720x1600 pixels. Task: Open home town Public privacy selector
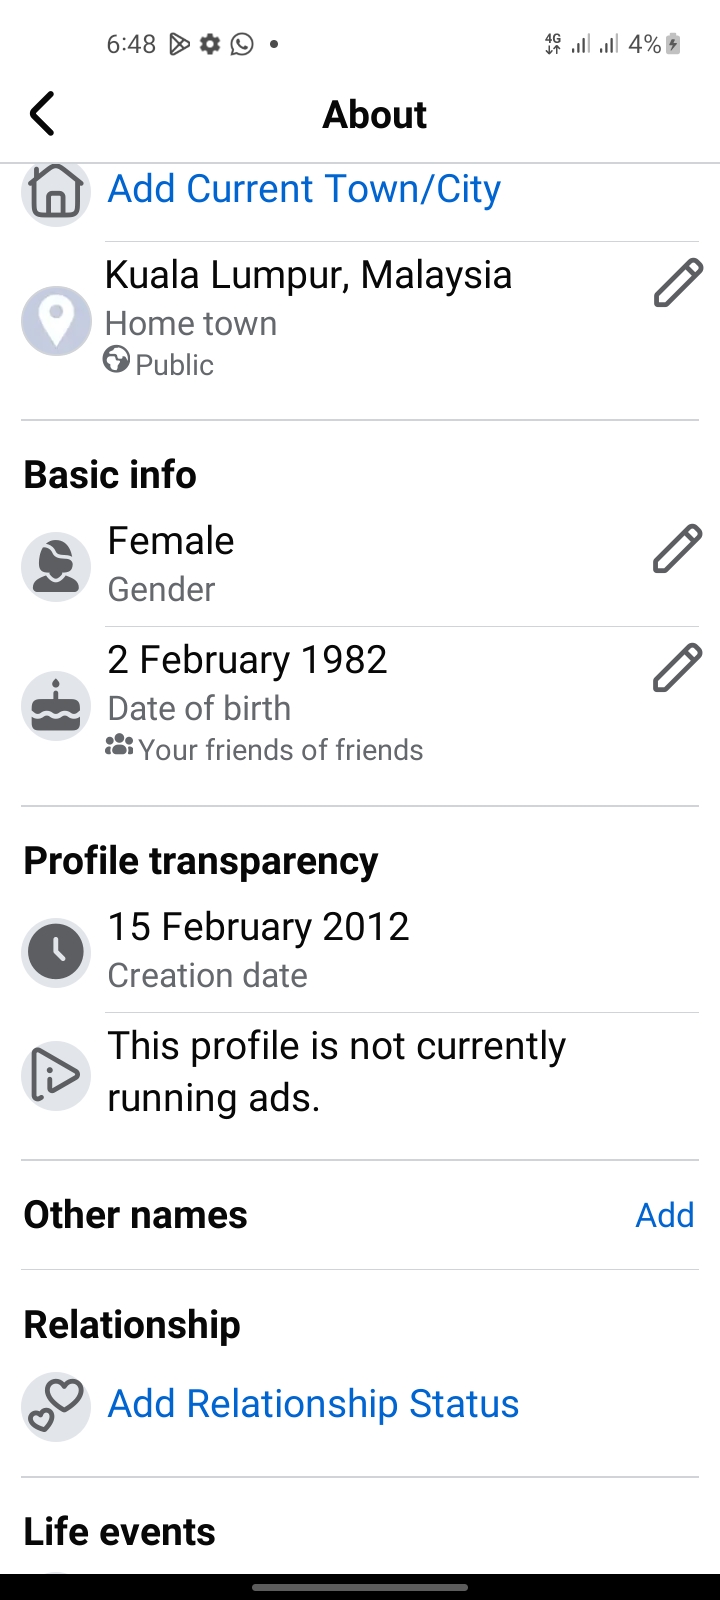160,364
